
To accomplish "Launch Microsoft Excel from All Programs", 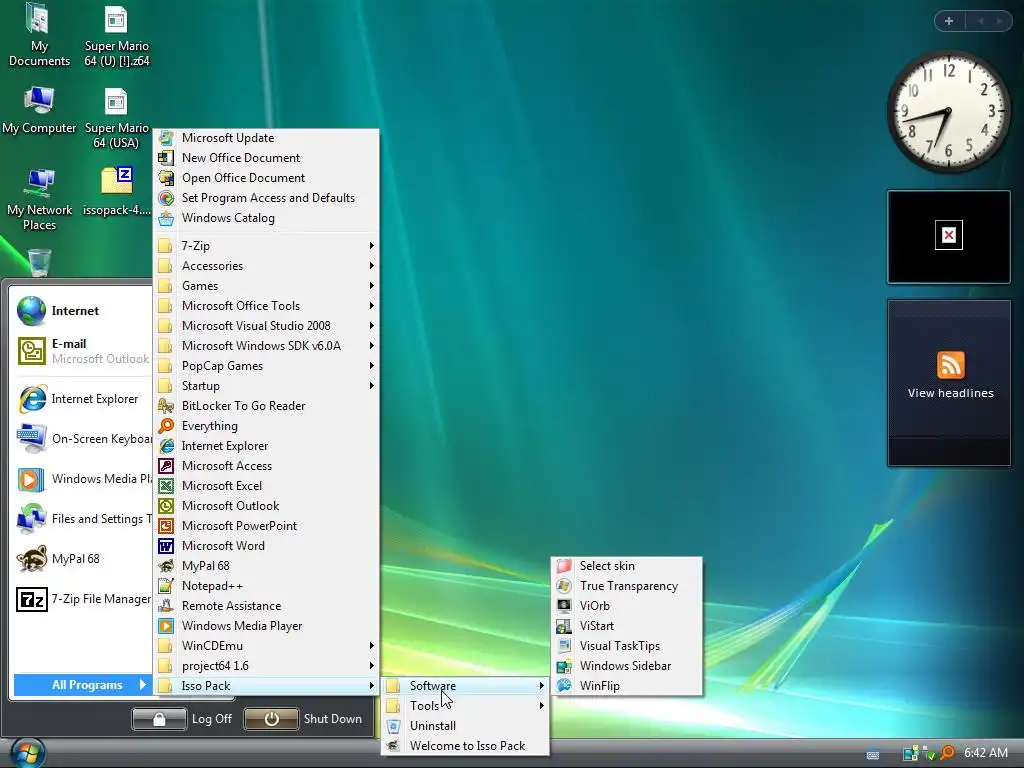I will click(x=266, y=486).
